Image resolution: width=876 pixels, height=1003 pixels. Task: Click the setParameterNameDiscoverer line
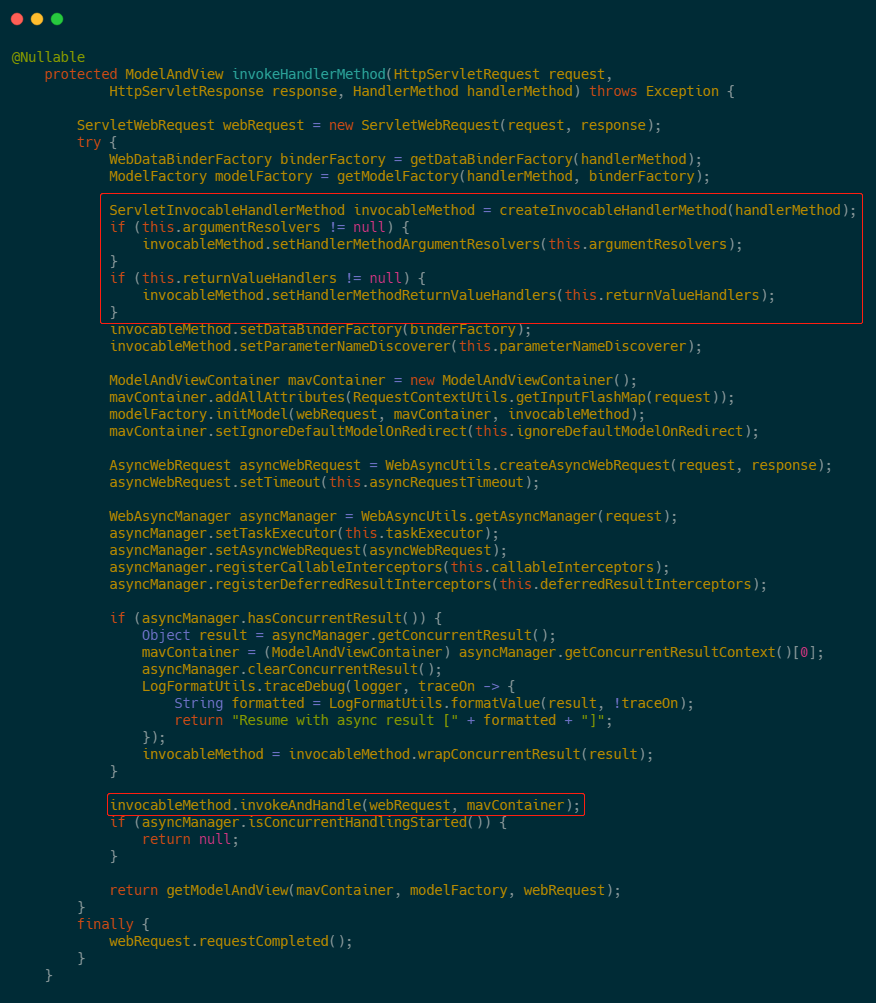pyautogui.click(x=406, y=346)
